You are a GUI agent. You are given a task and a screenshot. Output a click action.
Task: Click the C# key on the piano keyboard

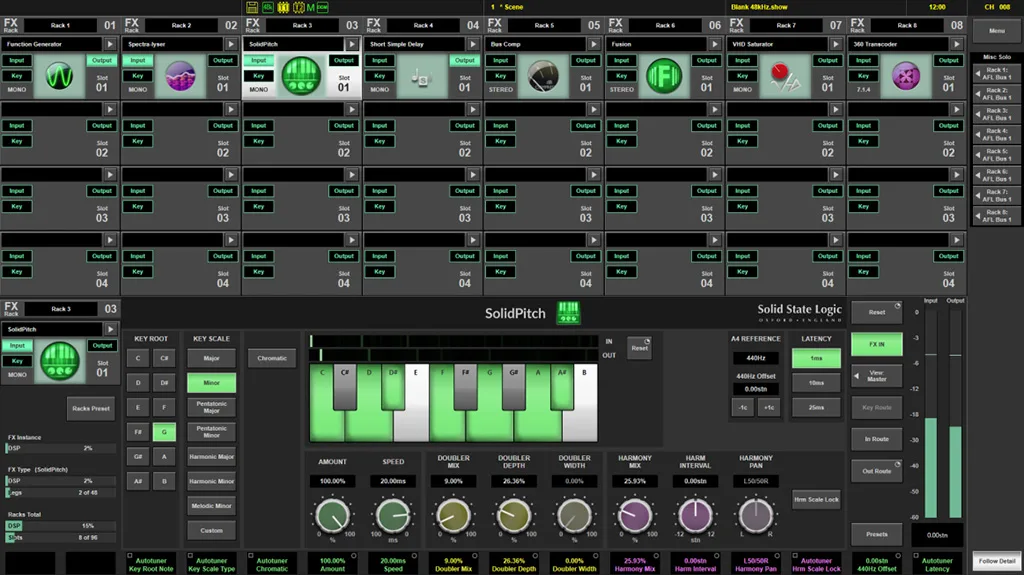click(345, 387)
